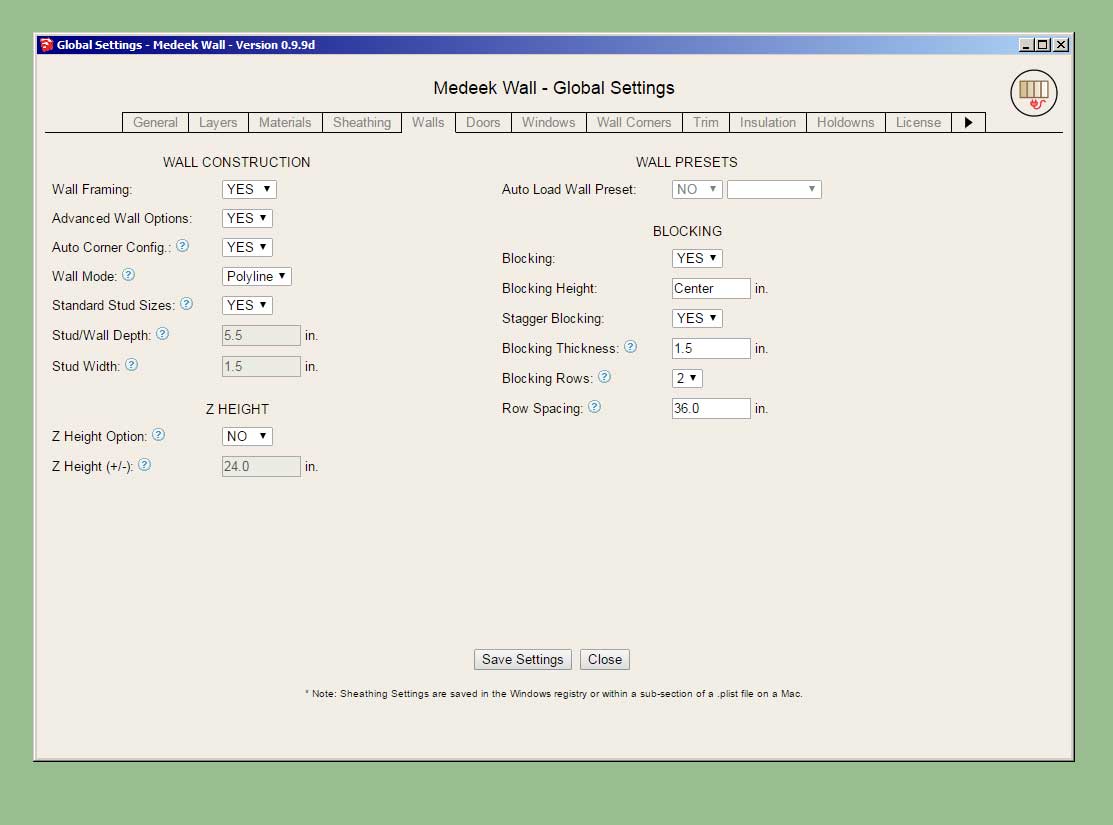
Task: Change the Stagger Blocking dropdown
Action: tap(697, 318)
